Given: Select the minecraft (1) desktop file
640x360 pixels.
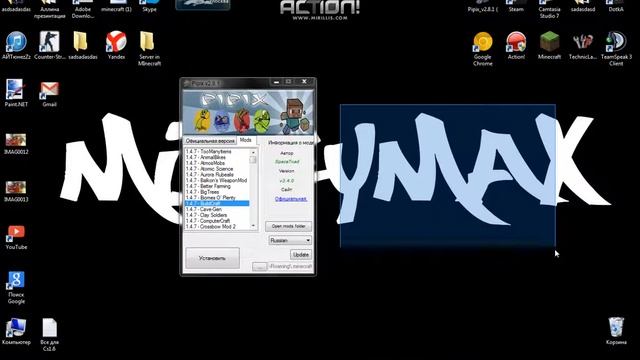Looking at the screenshot, I should coord(116,6).
